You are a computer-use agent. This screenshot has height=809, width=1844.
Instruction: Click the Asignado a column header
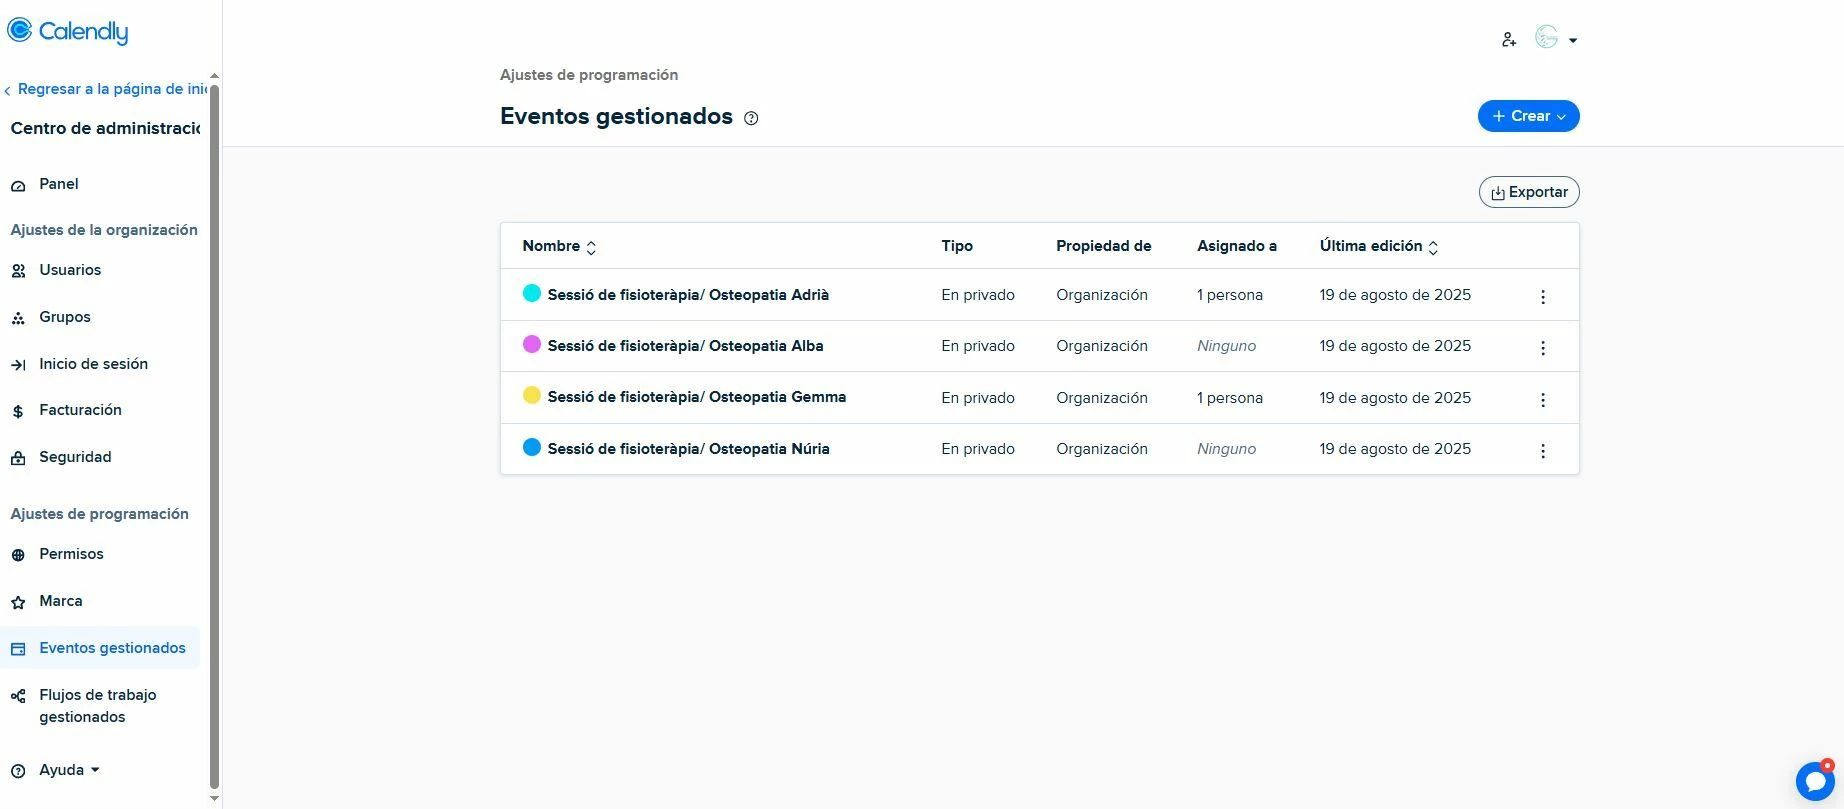[x=1237, y=246]
